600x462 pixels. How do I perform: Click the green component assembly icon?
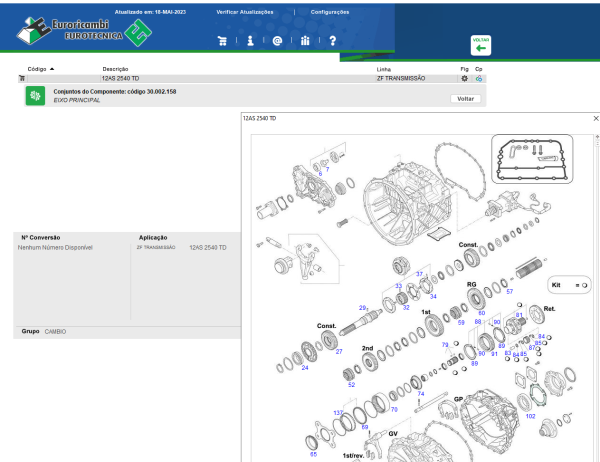pyautogui.click(x=35, y=96)
